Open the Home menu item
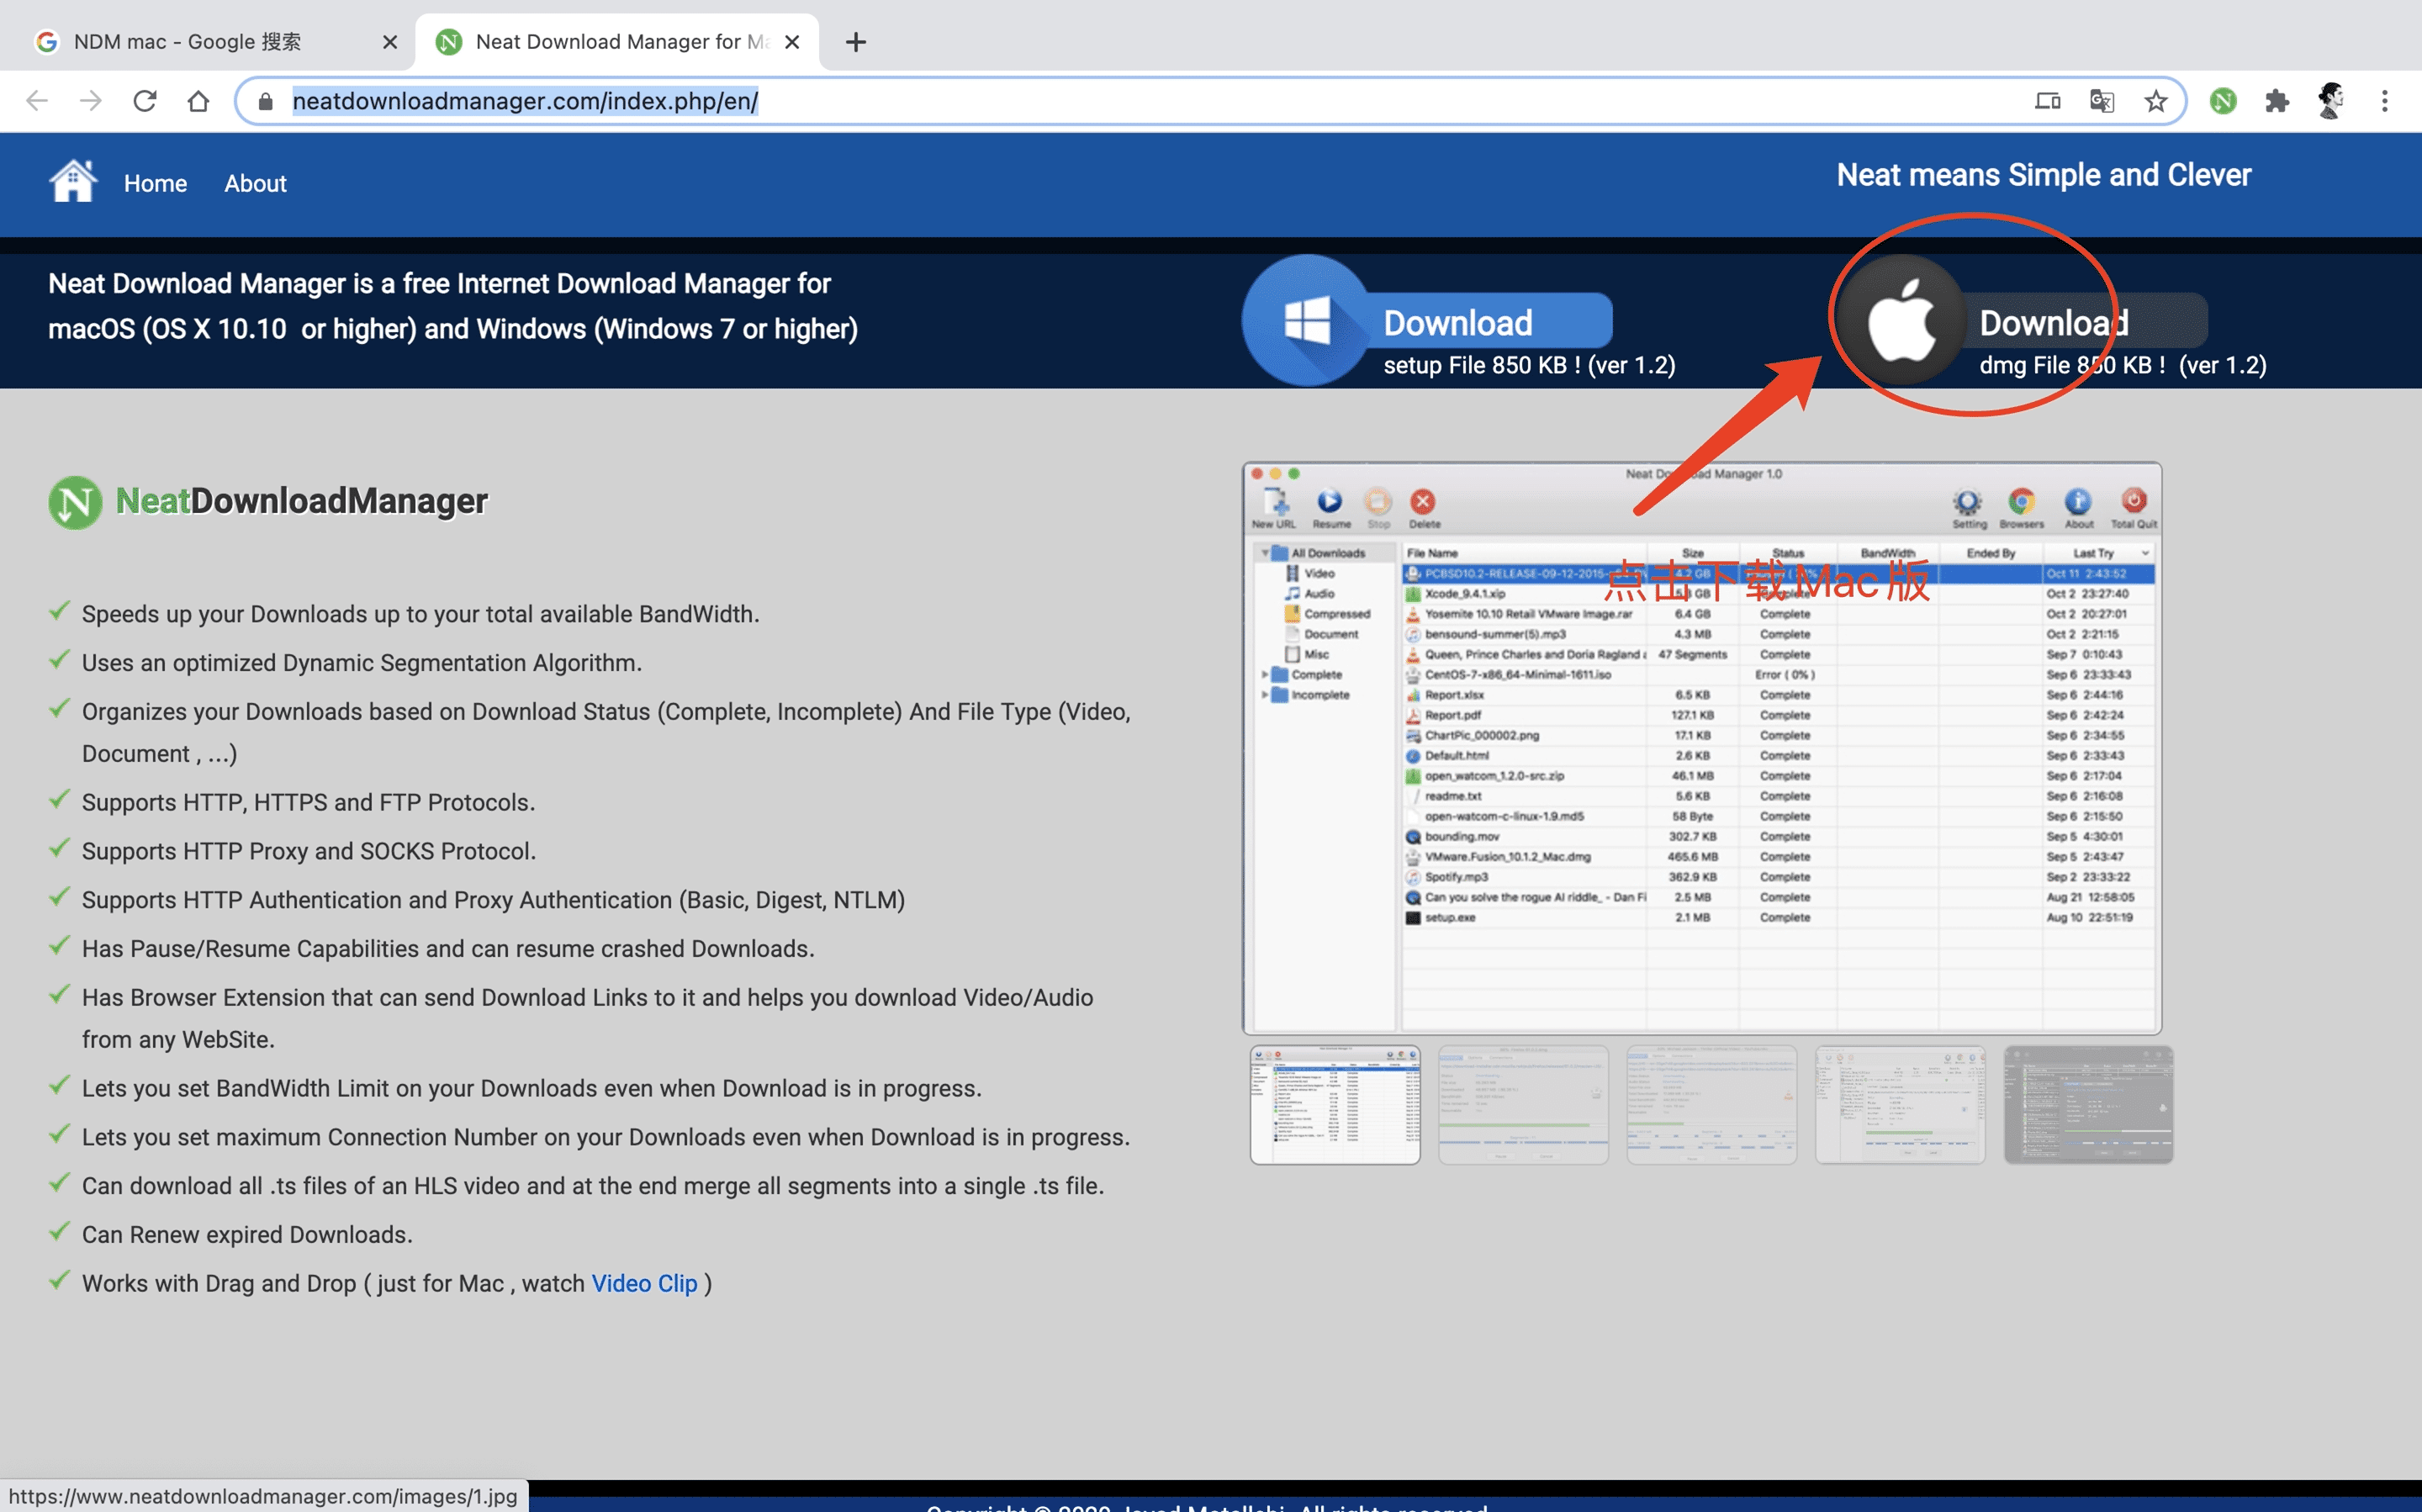Viewport: 2422px width, 1512px height. [x=155, y=184]
